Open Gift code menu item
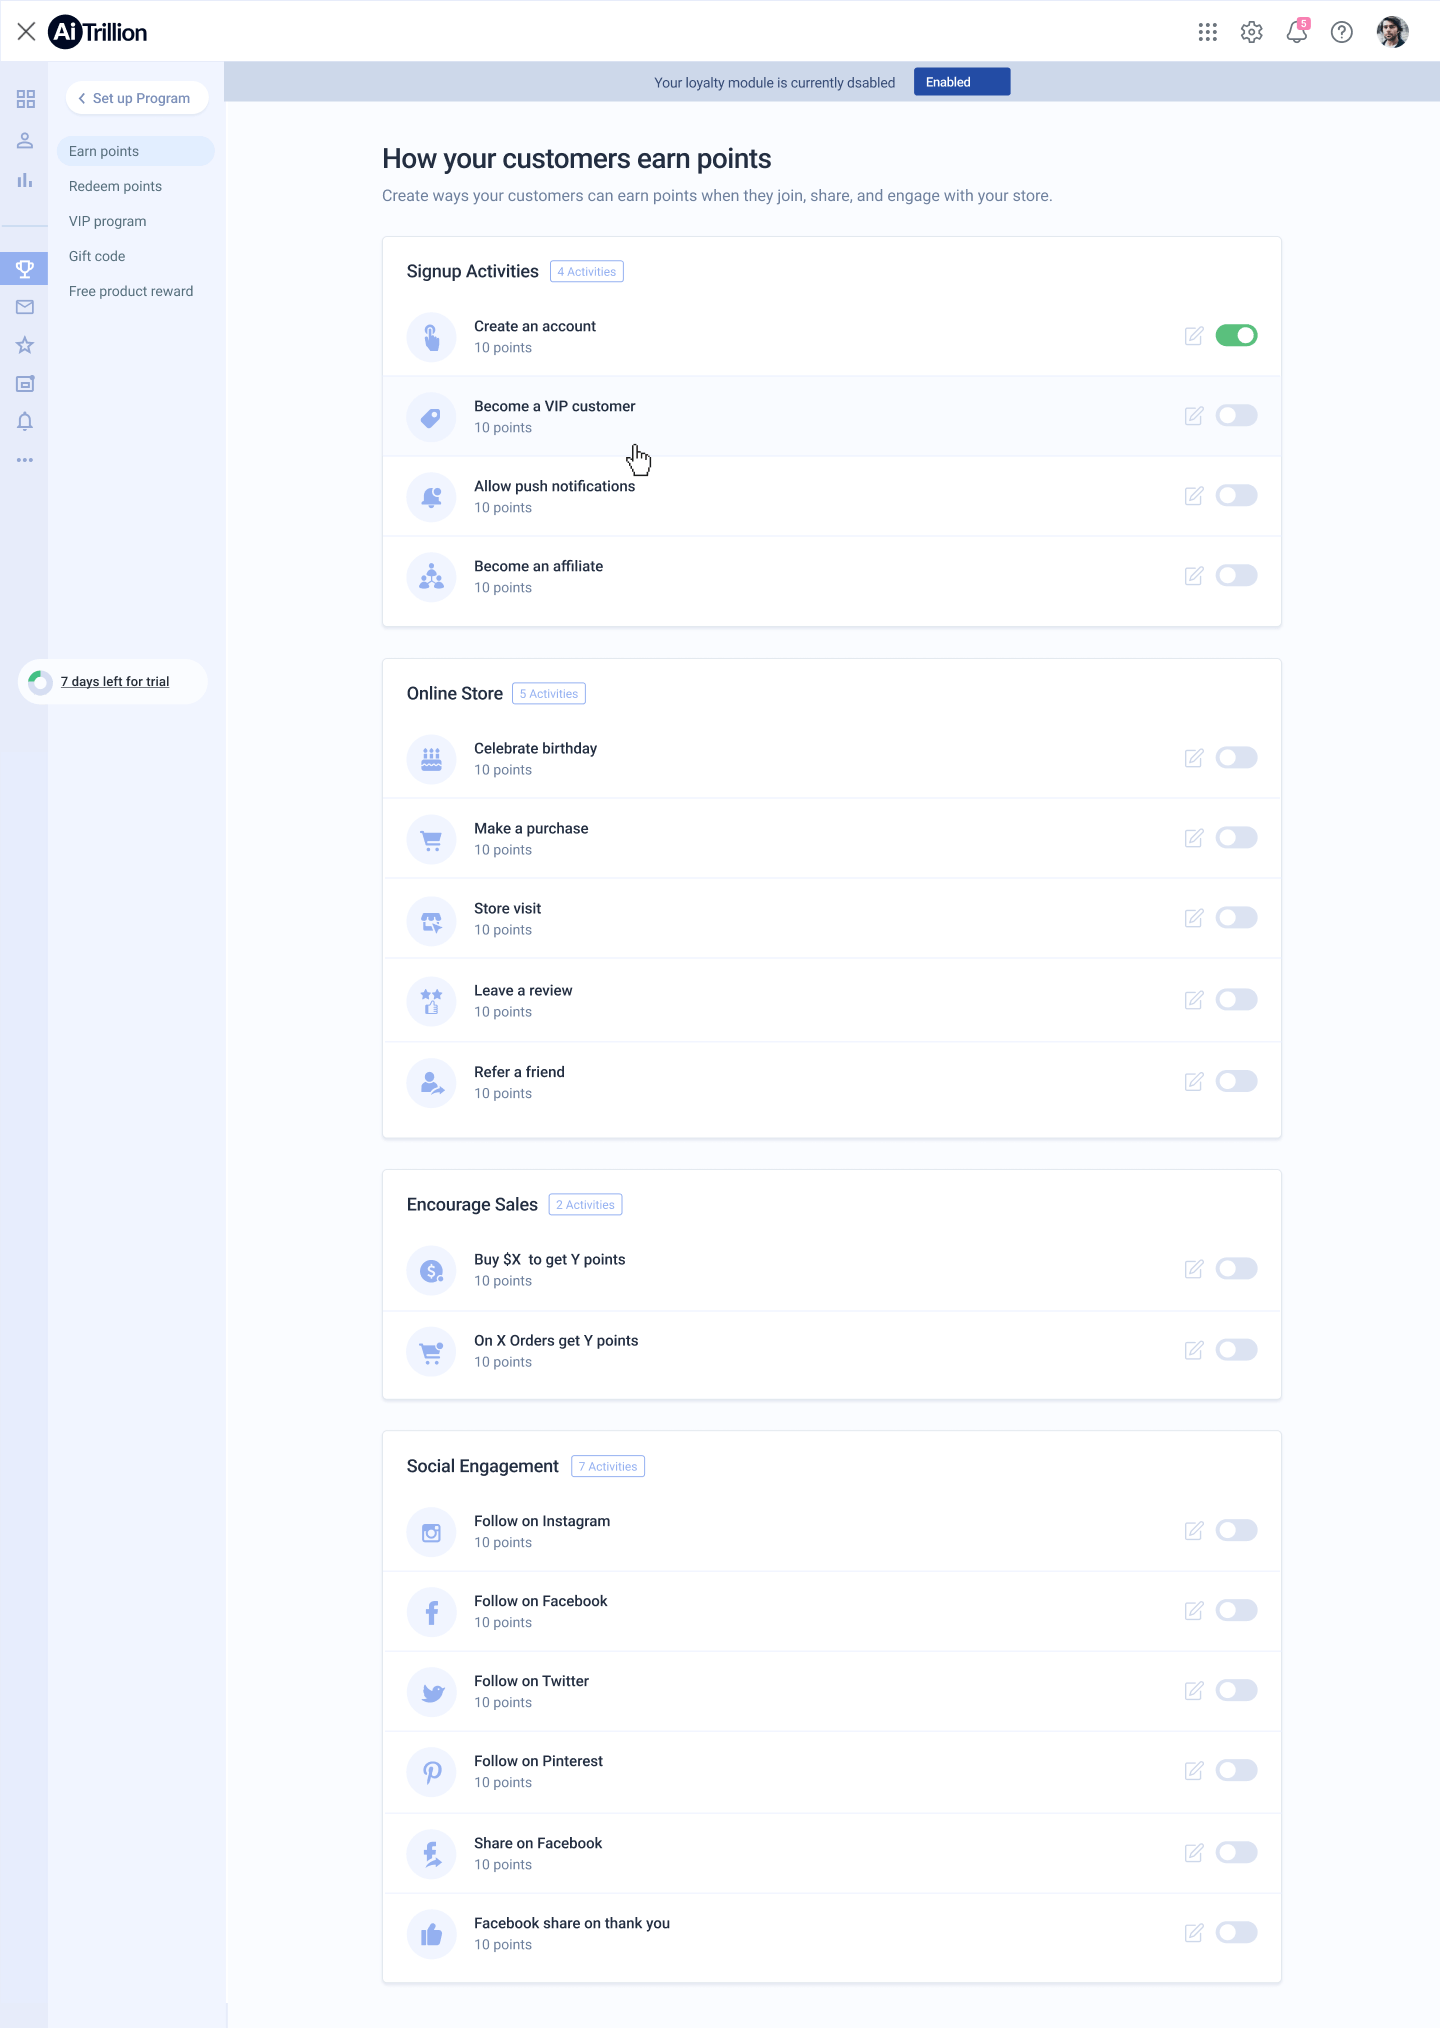This screenshot has width=1440, height=2028. coord(97,256)
